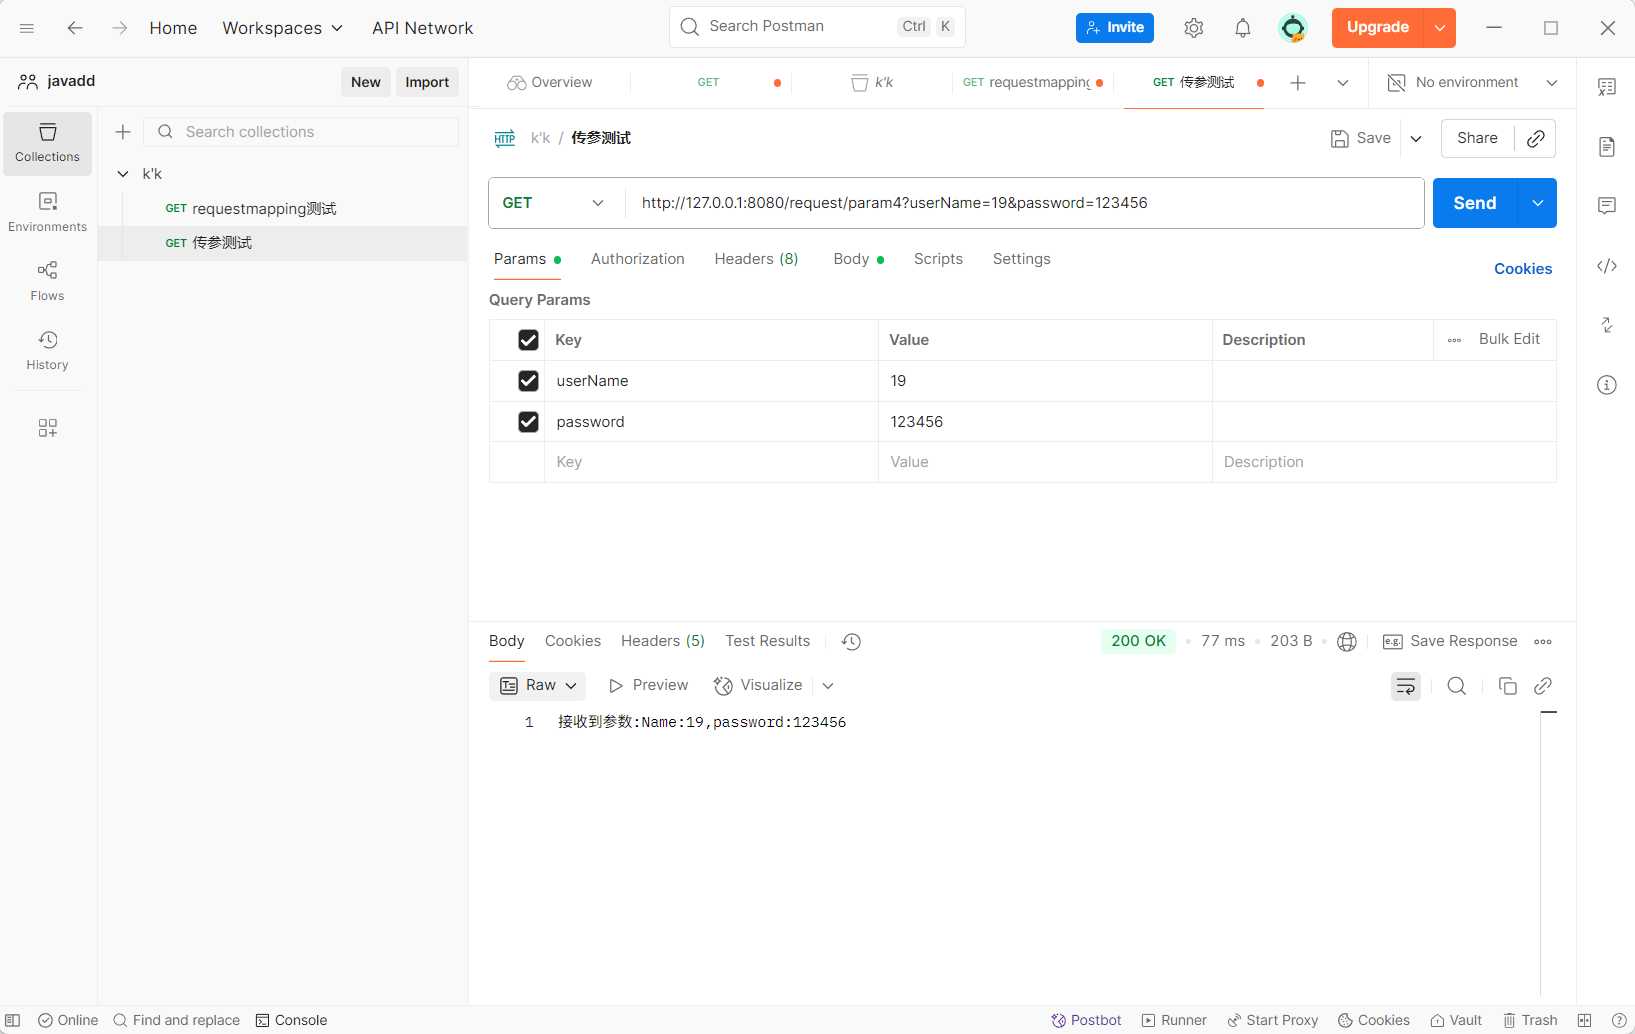
Task: Open the comments panel icon
Action: pos(1607,206)
